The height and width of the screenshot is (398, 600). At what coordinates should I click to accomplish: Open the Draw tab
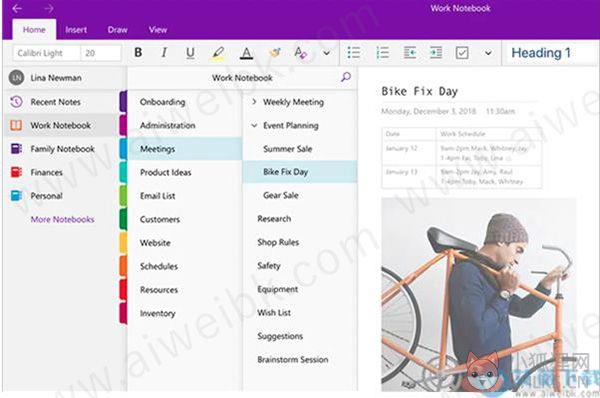tap(117, 29)
